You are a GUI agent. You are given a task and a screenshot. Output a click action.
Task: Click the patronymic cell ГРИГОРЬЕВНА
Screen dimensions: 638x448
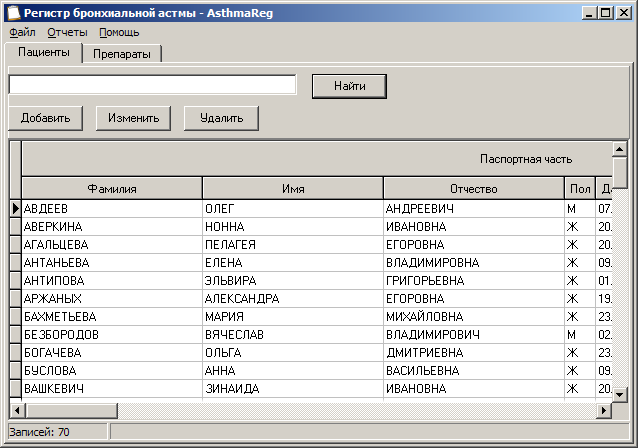[x=474, y=280]
